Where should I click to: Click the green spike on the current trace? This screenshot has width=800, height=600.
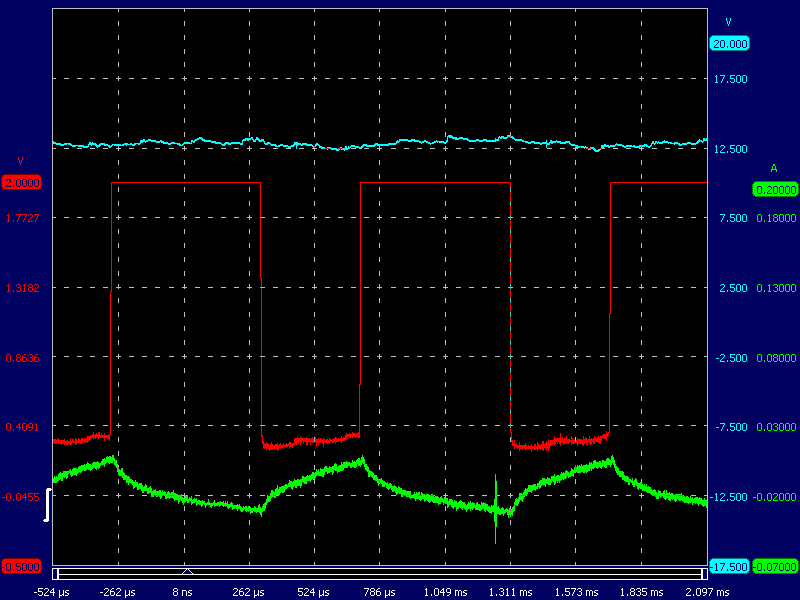coord(496,508)
